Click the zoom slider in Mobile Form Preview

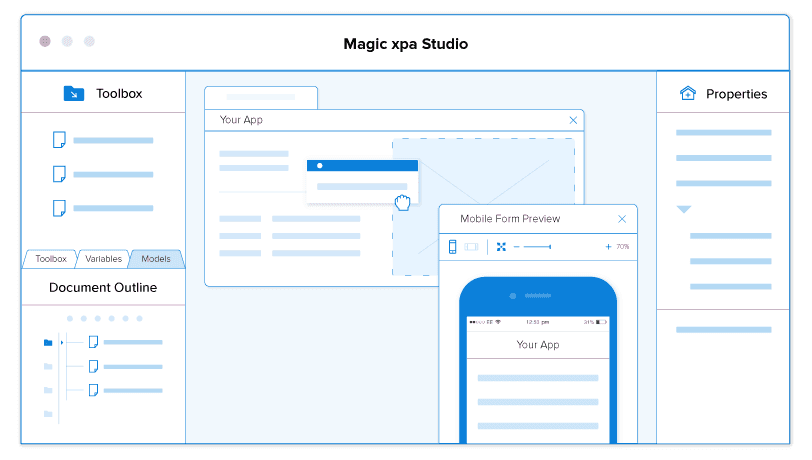pyautogui.click(x=538, y=247)
